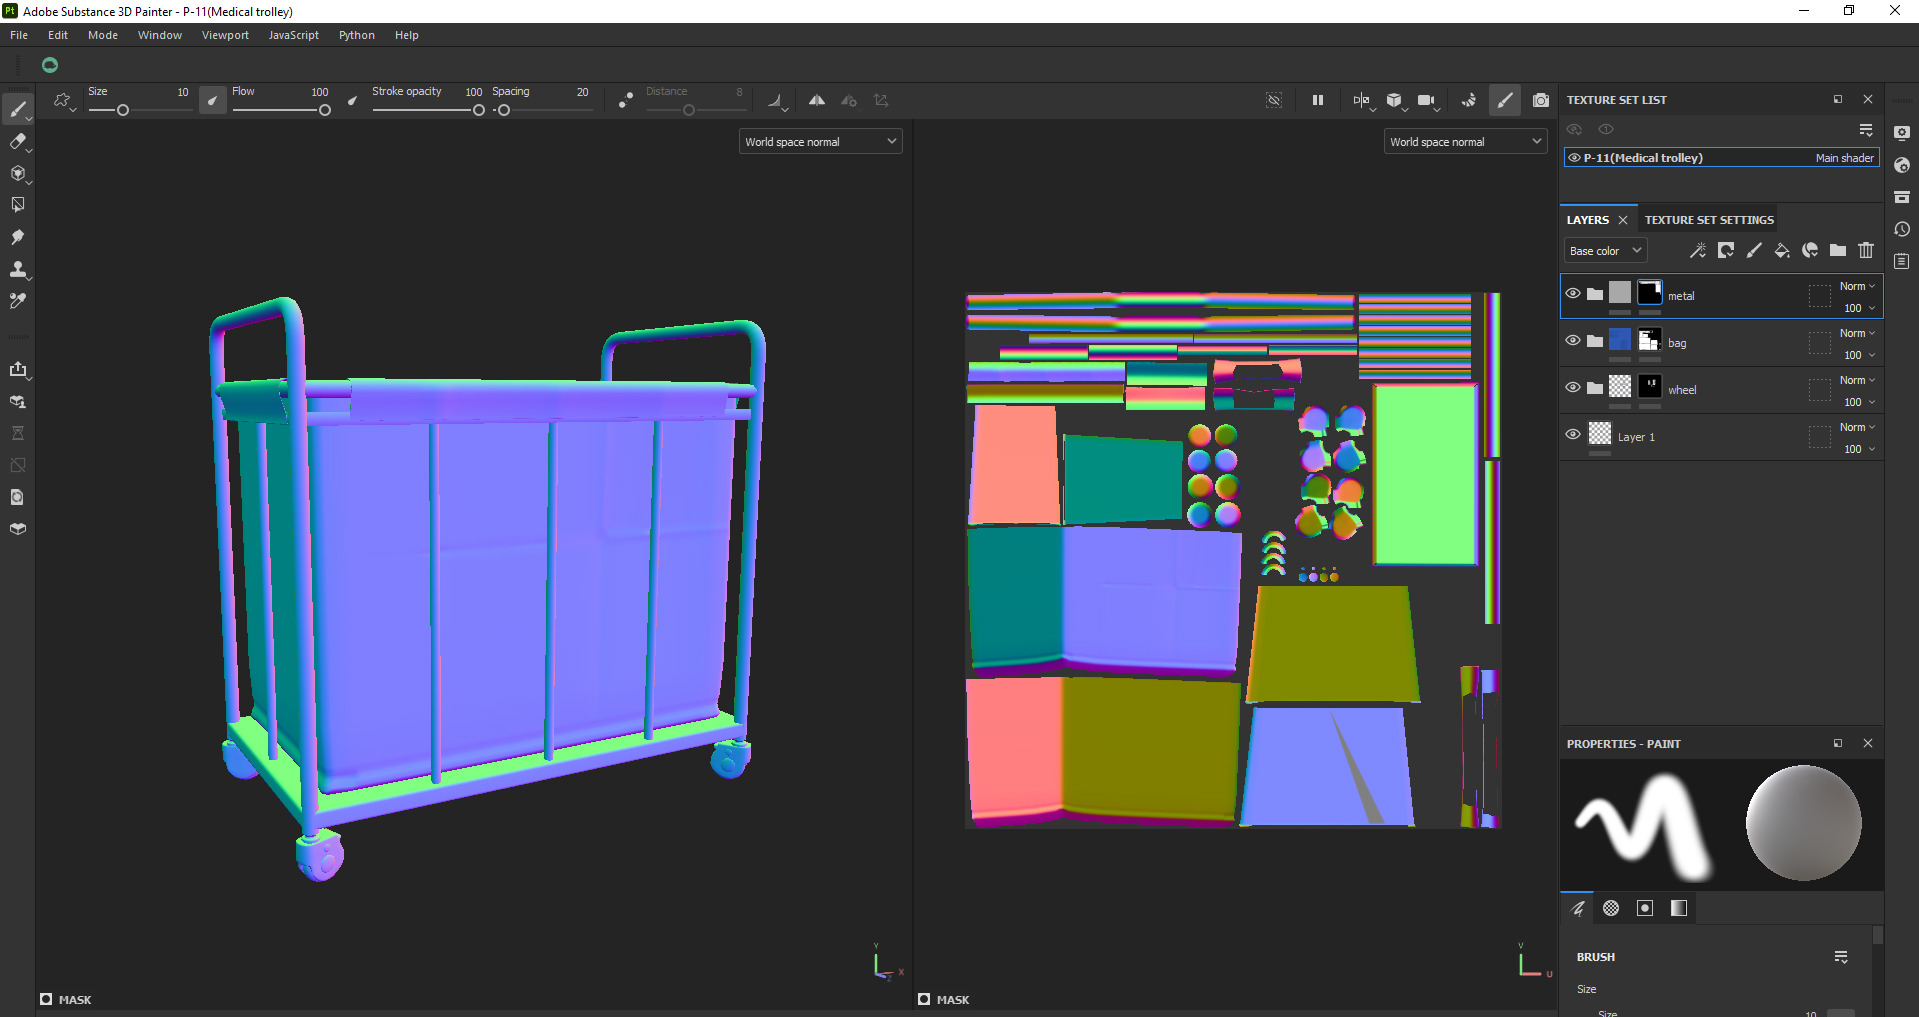
Task: Open the File menu
Action: (x=19, y=35)
